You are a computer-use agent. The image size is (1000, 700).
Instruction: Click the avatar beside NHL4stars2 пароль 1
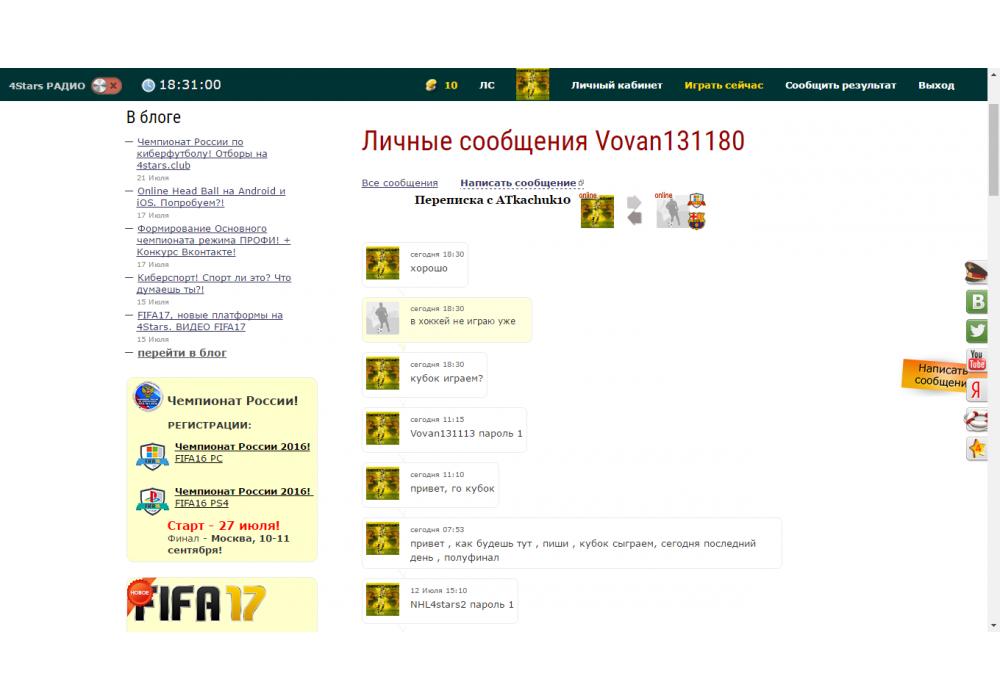click(x=383, y=600)
